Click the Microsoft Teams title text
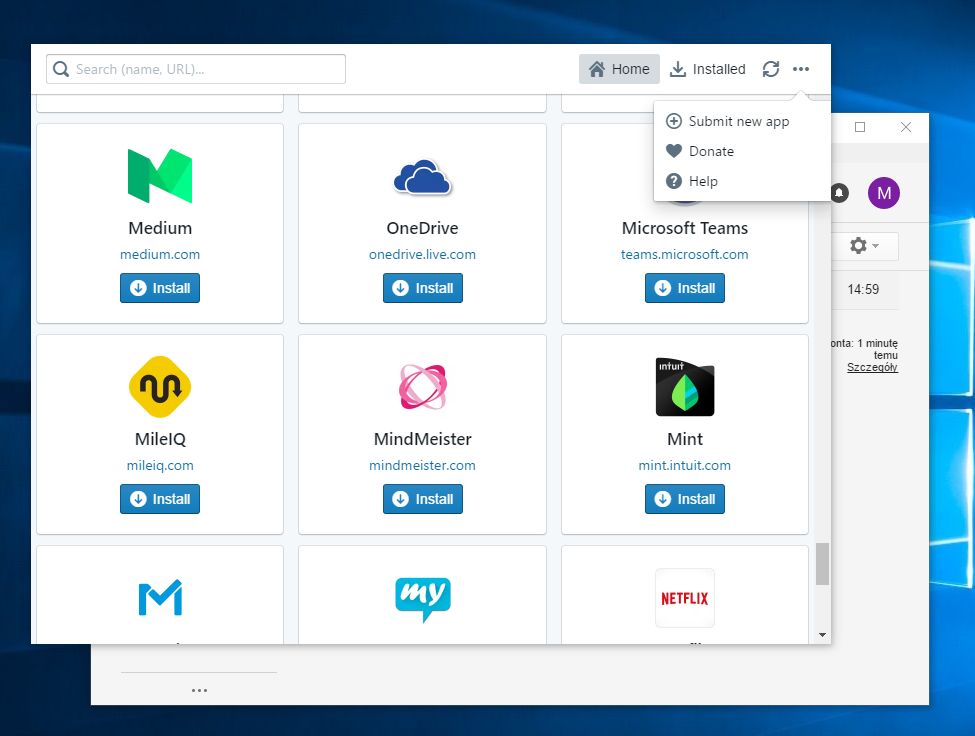Viewport: 975px width, 736px height. tap(685, 228)
